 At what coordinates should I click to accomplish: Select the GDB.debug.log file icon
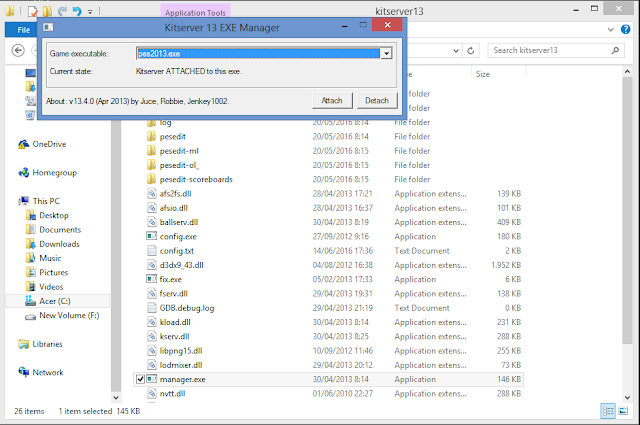[x=152, y=308]
